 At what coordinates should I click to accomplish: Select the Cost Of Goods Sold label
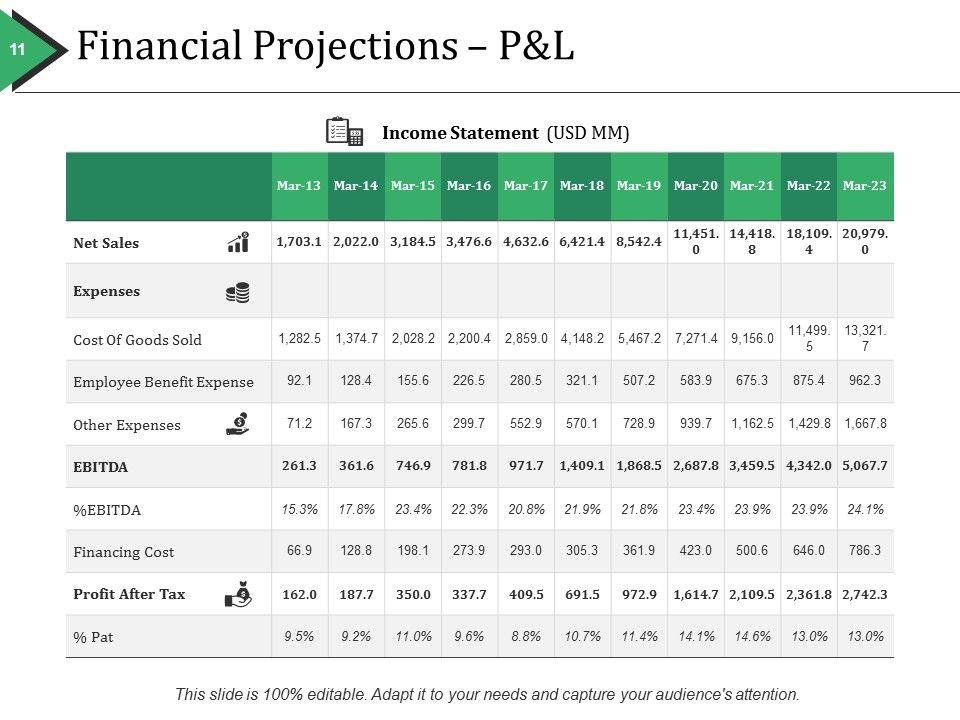pos(137,340)
